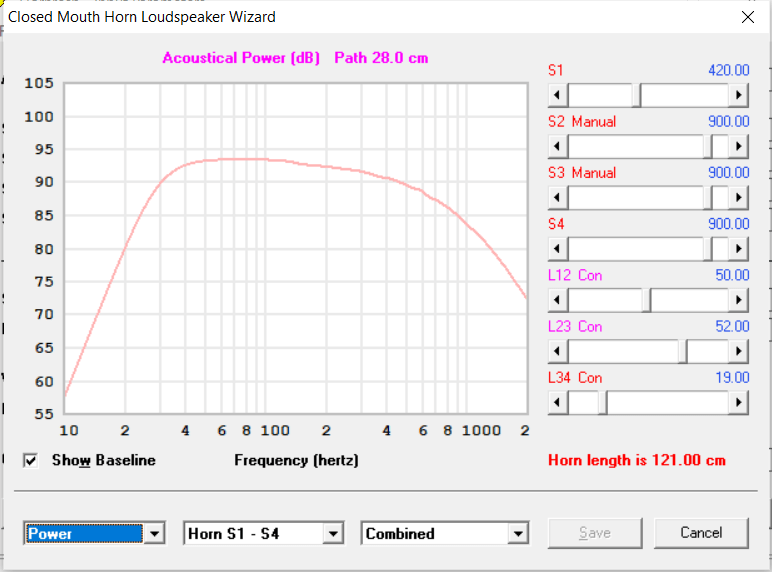The image size is (772, 572).
Task: Click the Horn length is 121.00 cm text
Action: (637, 460)
